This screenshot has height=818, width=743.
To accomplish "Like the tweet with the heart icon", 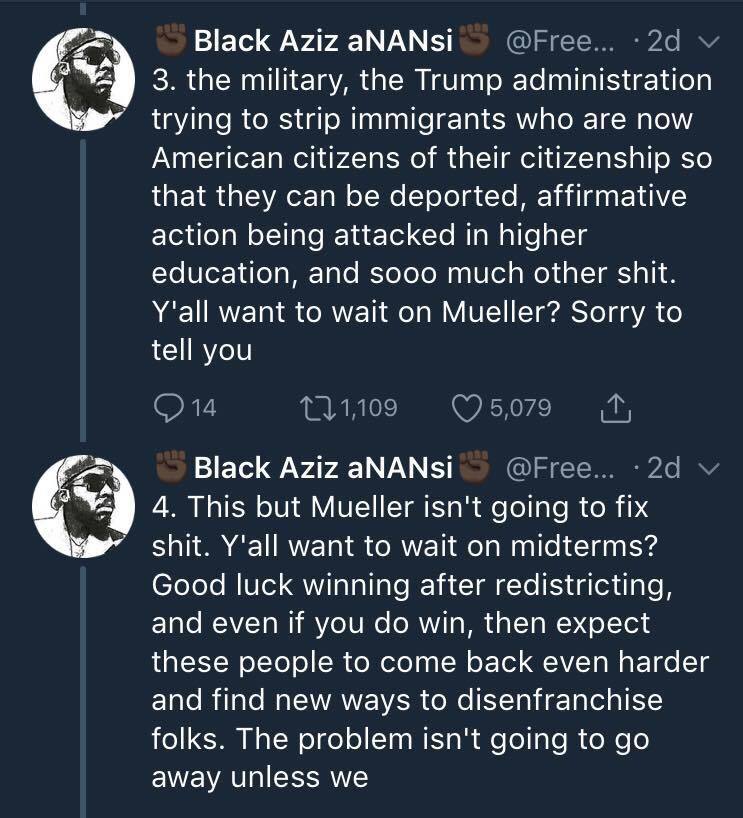I will pos(467,407).
